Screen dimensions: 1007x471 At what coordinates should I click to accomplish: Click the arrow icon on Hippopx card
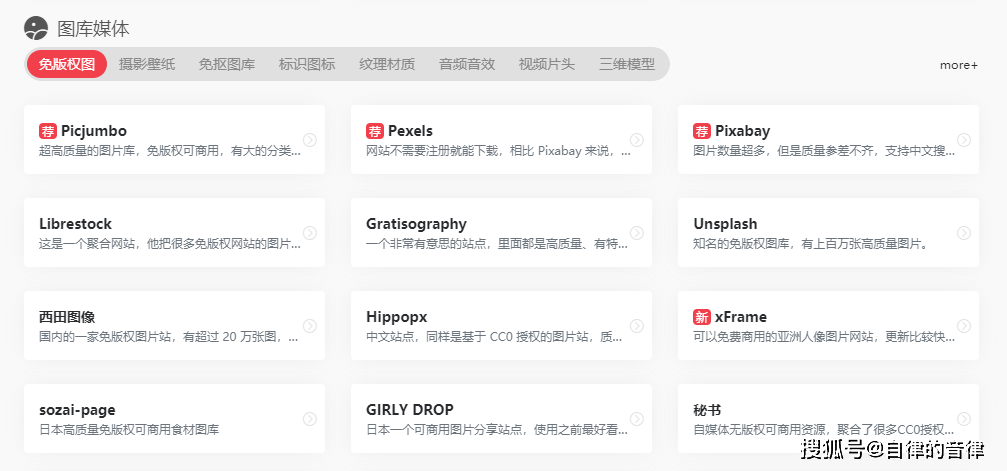pos(636,326)
